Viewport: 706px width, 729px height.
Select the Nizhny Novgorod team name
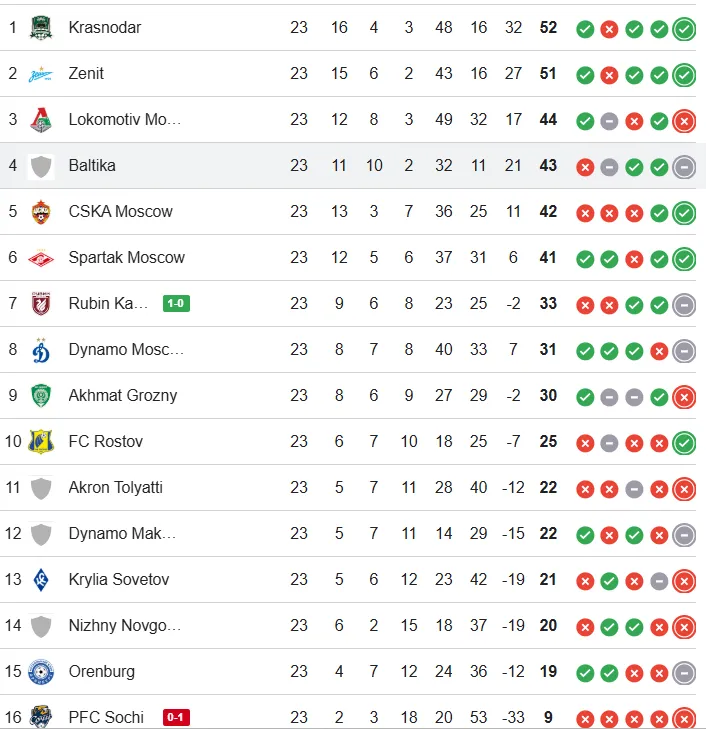click(125, 625)
